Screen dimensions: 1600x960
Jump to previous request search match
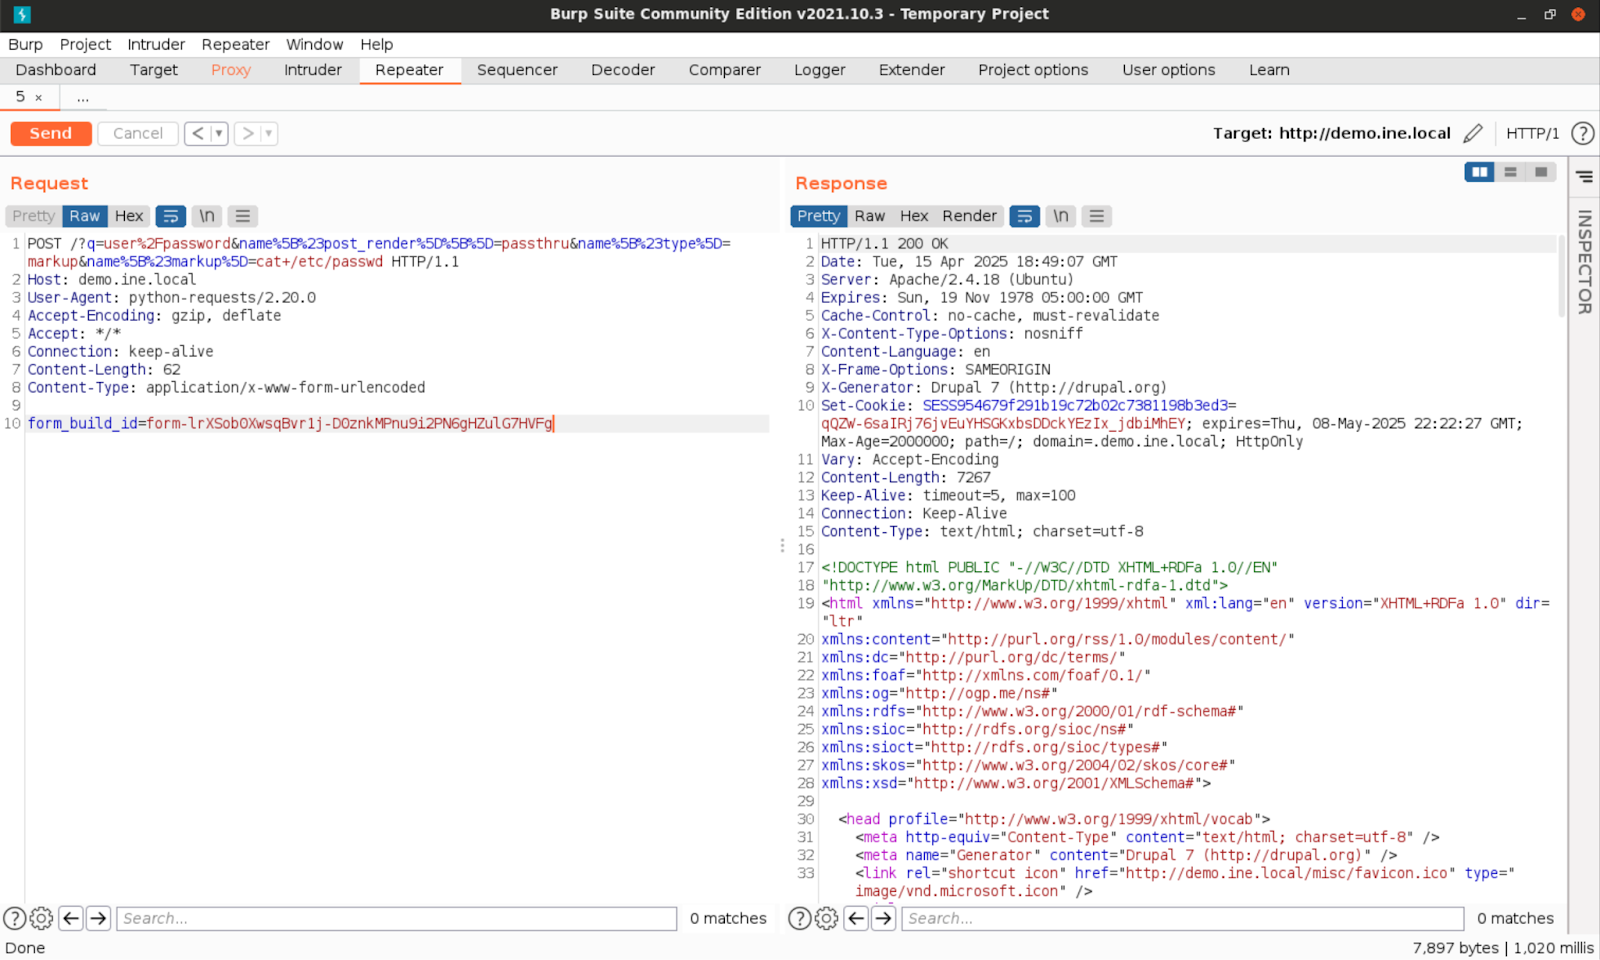point(71,918)
